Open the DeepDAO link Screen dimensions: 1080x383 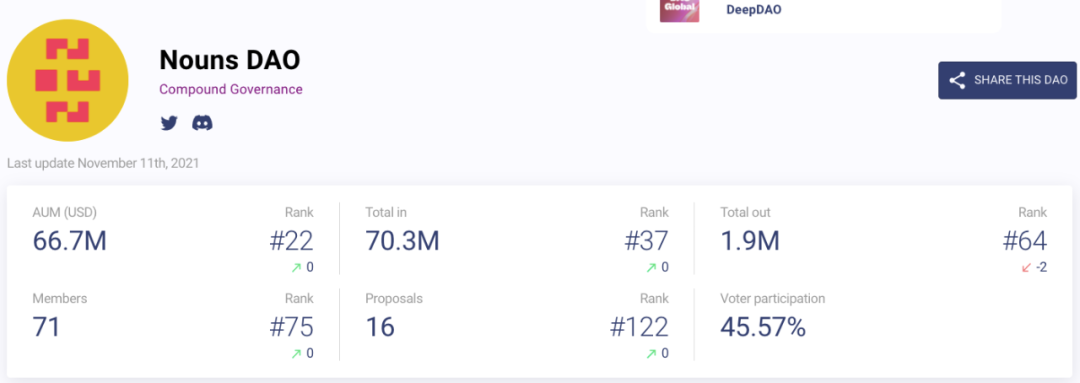[754, 10]
